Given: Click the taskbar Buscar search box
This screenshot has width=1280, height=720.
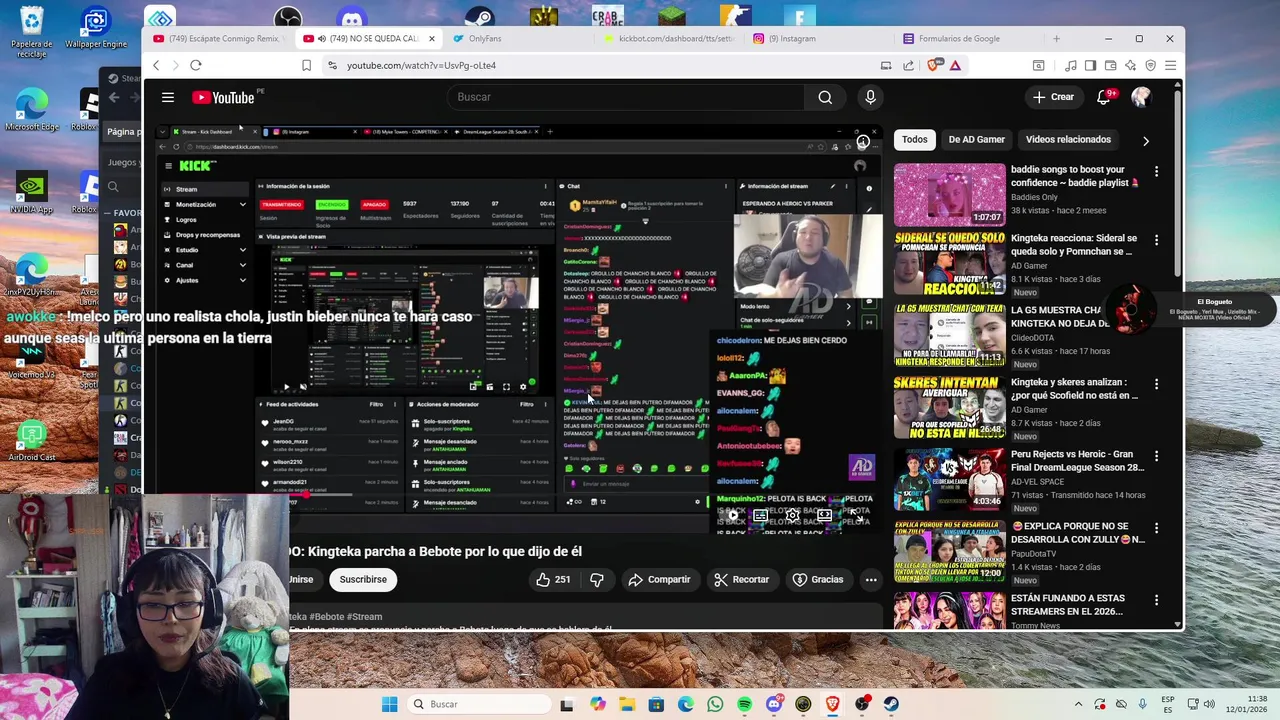Looking at the screenshot, I should pyautogui.click(x=479, y=704).
